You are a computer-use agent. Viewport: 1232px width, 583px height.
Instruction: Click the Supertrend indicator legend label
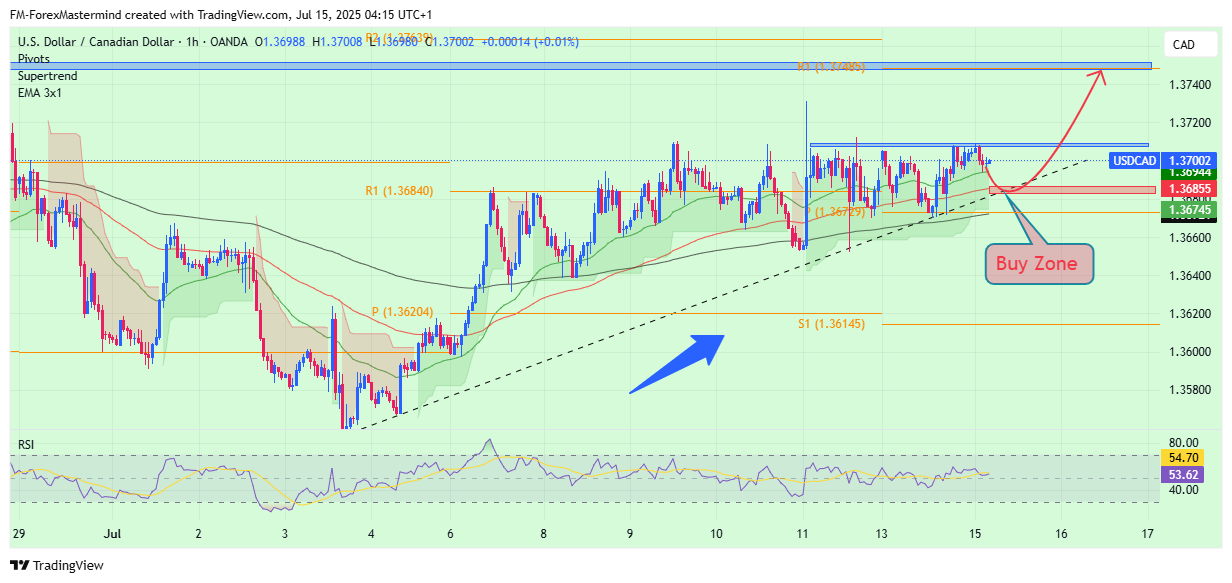click(x=48, y=75)
